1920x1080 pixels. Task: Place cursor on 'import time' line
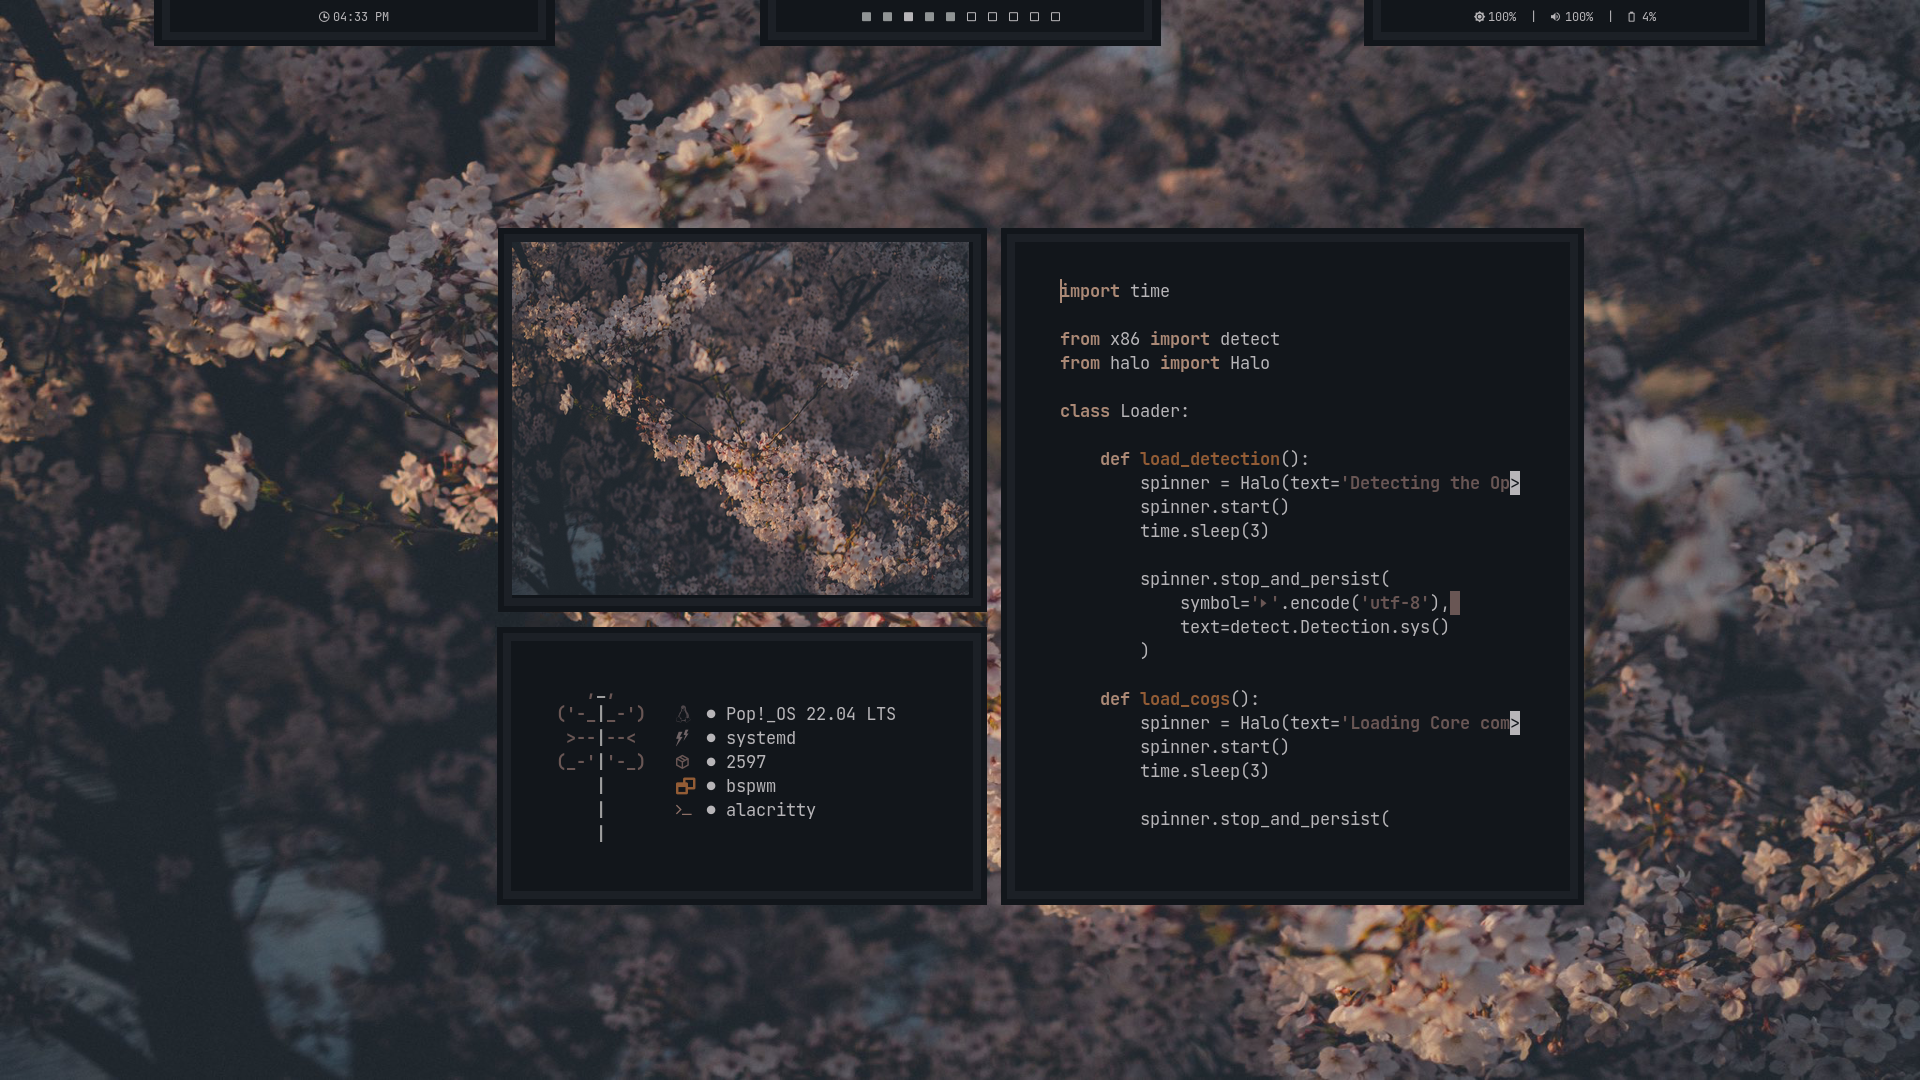click(x=1115, y=291)
